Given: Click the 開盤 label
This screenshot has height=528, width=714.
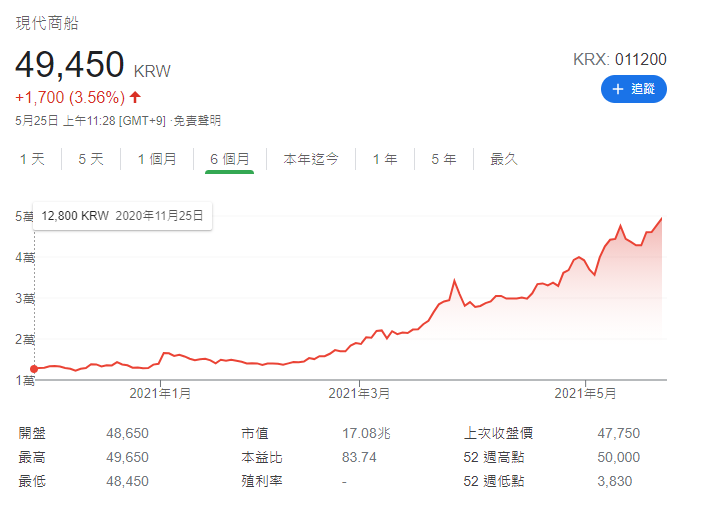Looking at the screenshot, I should (32, 433).
